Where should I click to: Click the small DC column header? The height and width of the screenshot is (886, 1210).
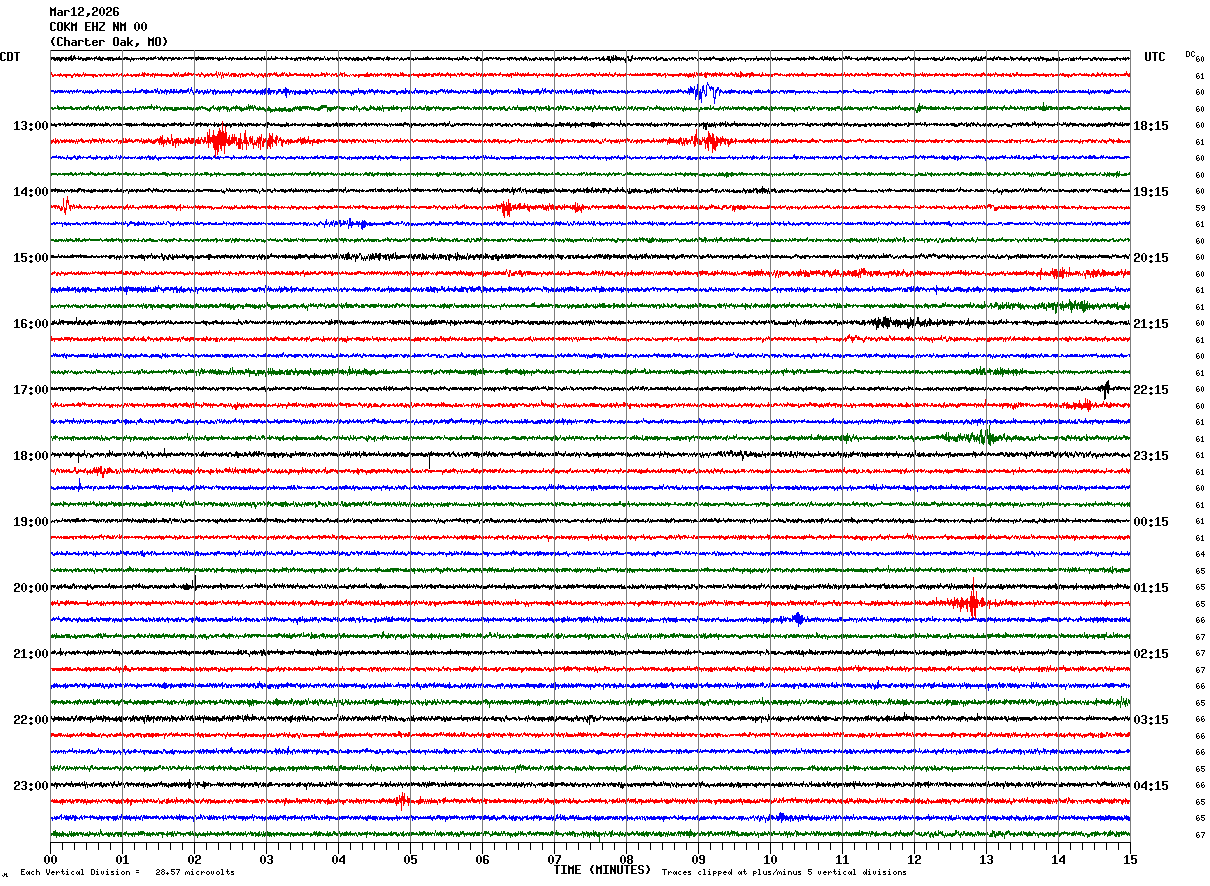1190,54
